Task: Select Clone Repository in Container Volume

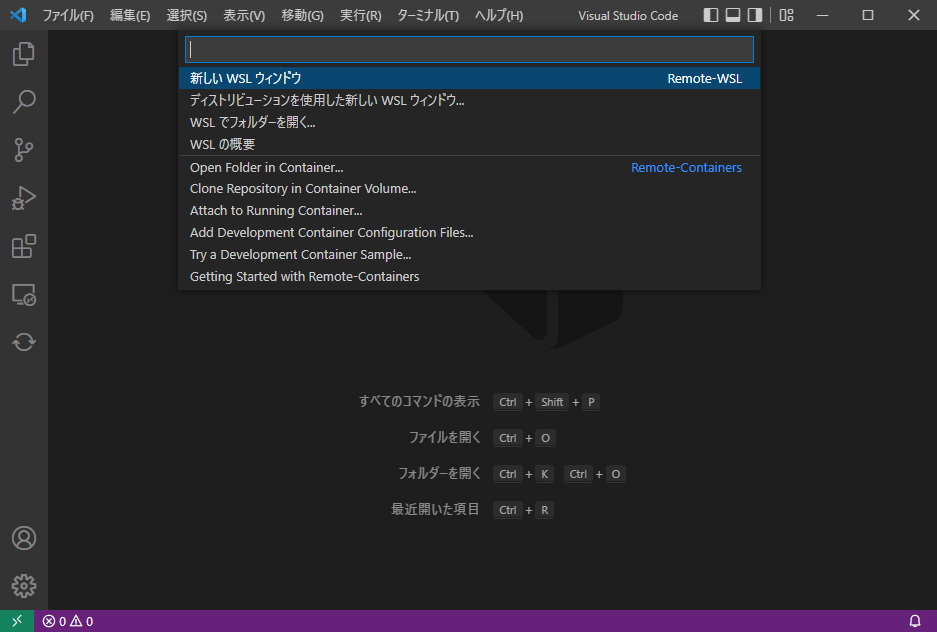Action: pos(469,189)
